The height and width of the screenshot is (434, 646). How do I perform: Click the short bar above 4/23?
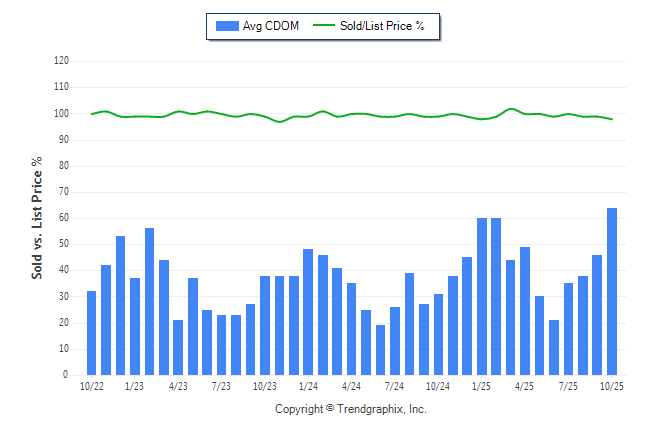(178, 347)
